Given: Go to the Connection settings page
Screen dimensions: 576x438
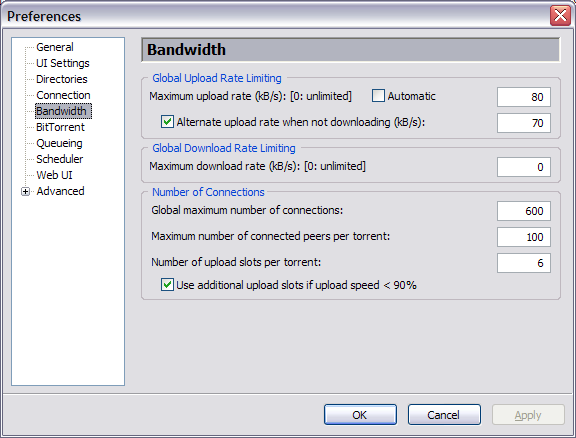Looking at the screenshot, I should [63, 95].
